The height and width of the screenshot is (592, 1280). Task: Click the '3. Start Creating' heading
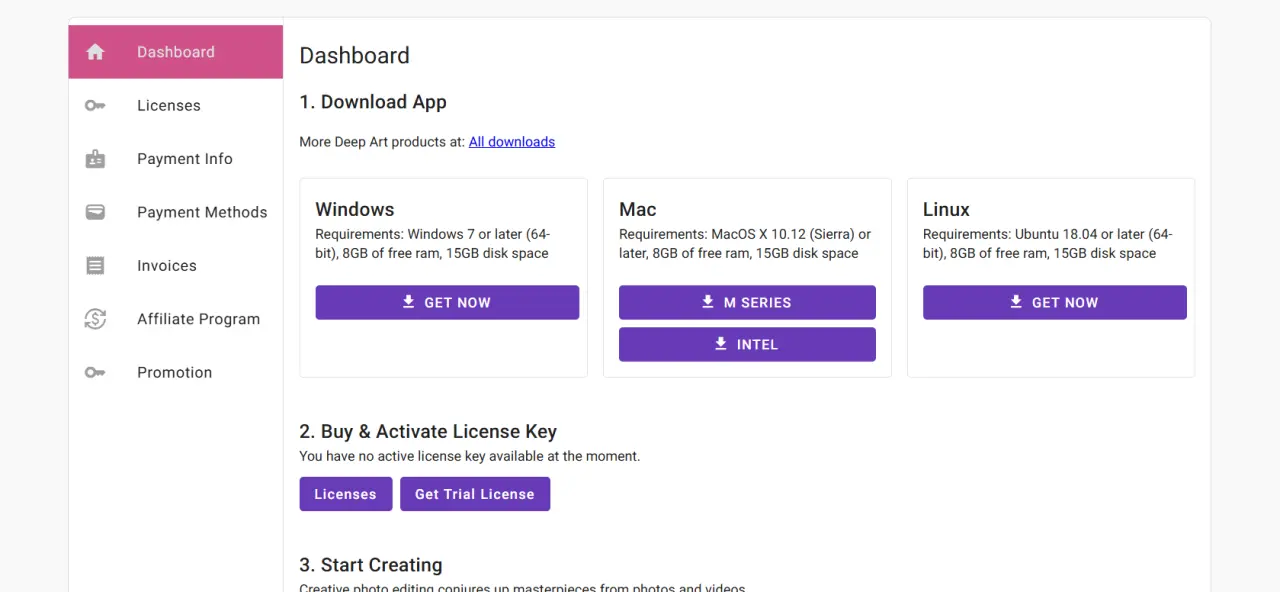click(x=371, y=565)
